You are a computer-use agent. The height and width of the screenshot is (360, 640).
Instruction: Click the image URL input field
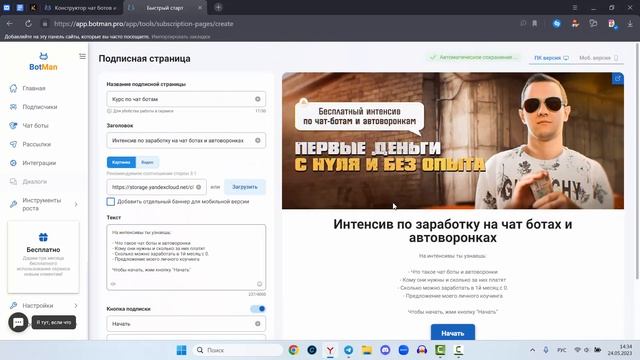pyautogui.click(x=156, y=187)
